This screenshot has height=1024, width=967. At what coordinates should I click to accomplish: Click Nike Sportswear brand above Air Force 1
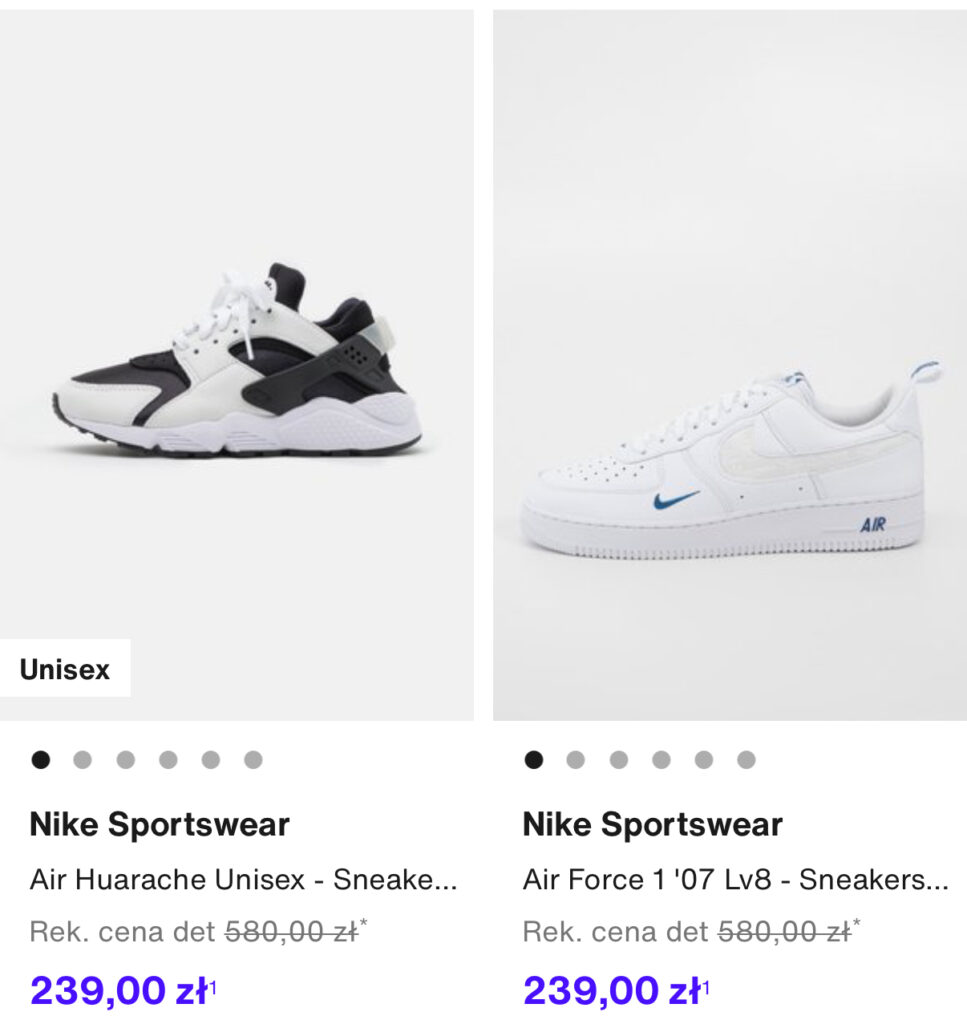pyautogui.click(x=652, y=824)
